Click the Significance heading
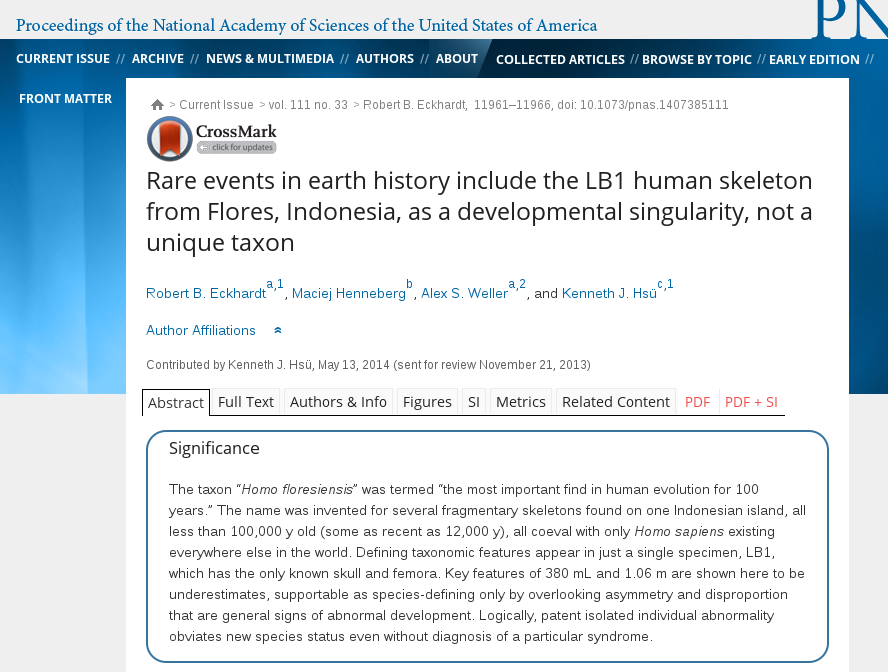888x672 pixels. click(214, 448)
